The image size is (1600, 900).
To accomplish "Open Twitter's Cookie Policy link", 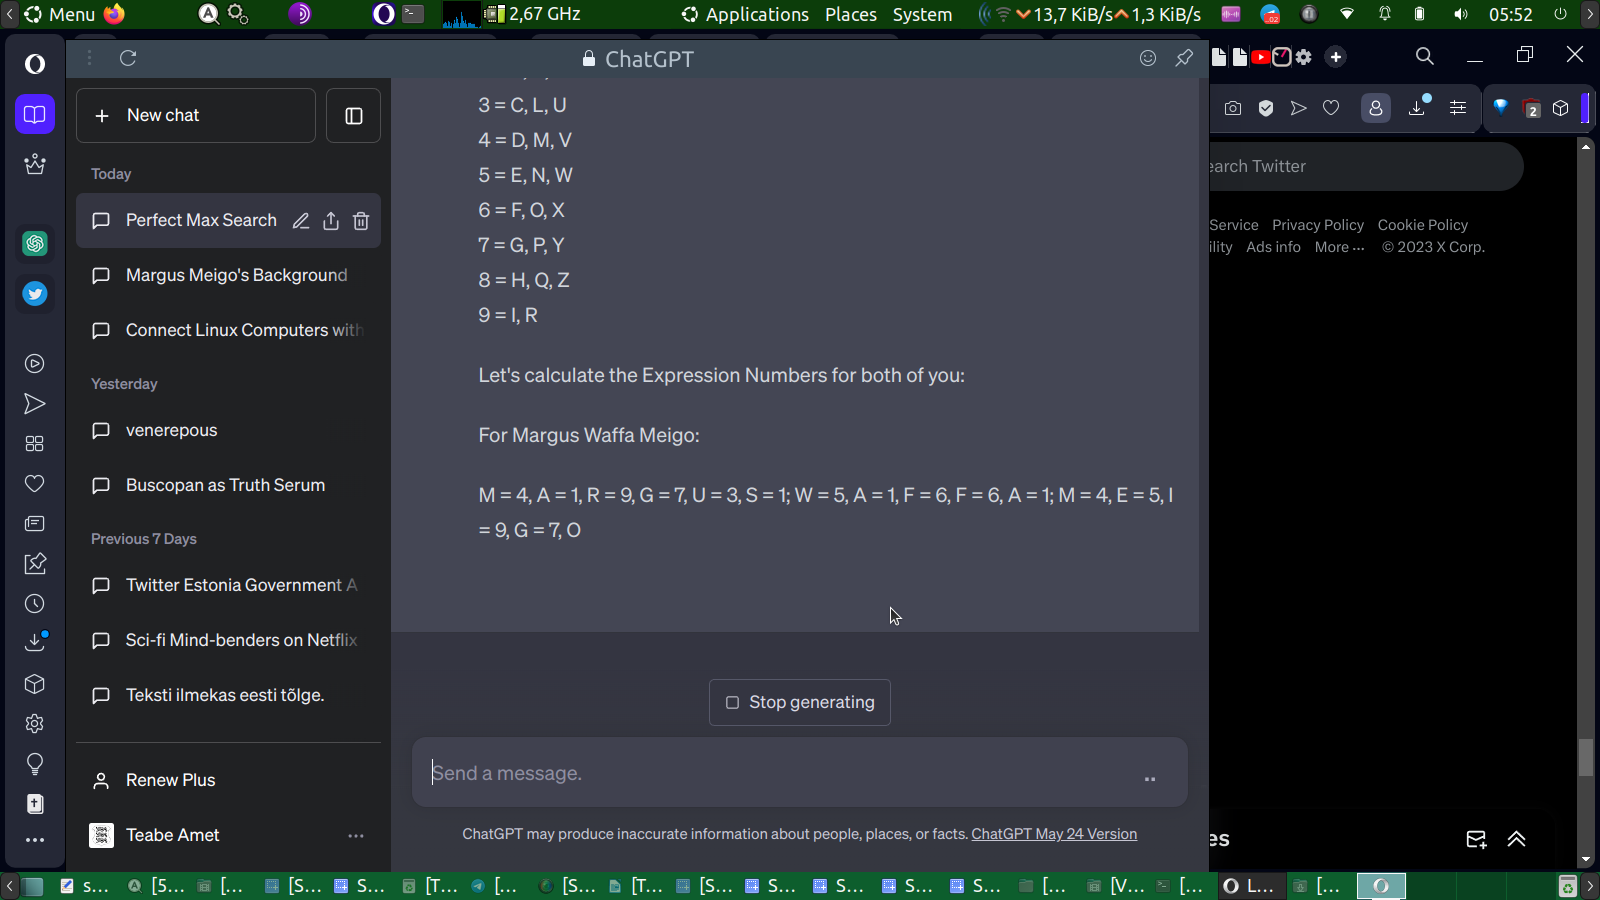I will (1423, 225).
